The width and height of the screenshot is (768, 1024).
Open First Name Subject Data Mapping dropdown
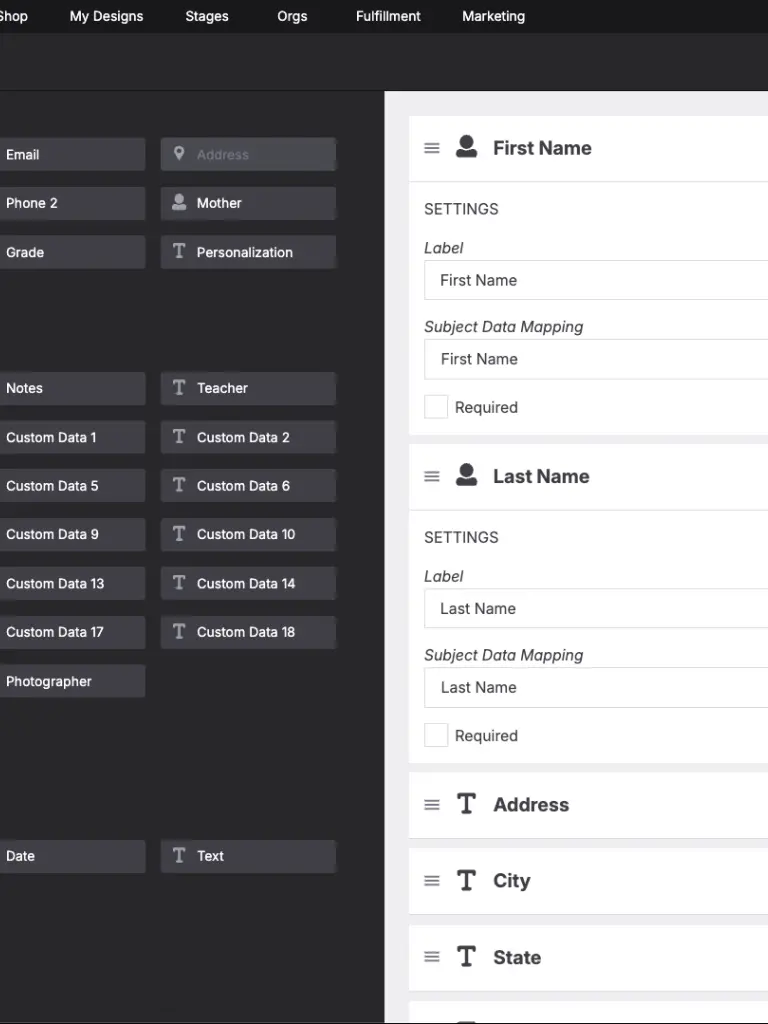[596, 359]
